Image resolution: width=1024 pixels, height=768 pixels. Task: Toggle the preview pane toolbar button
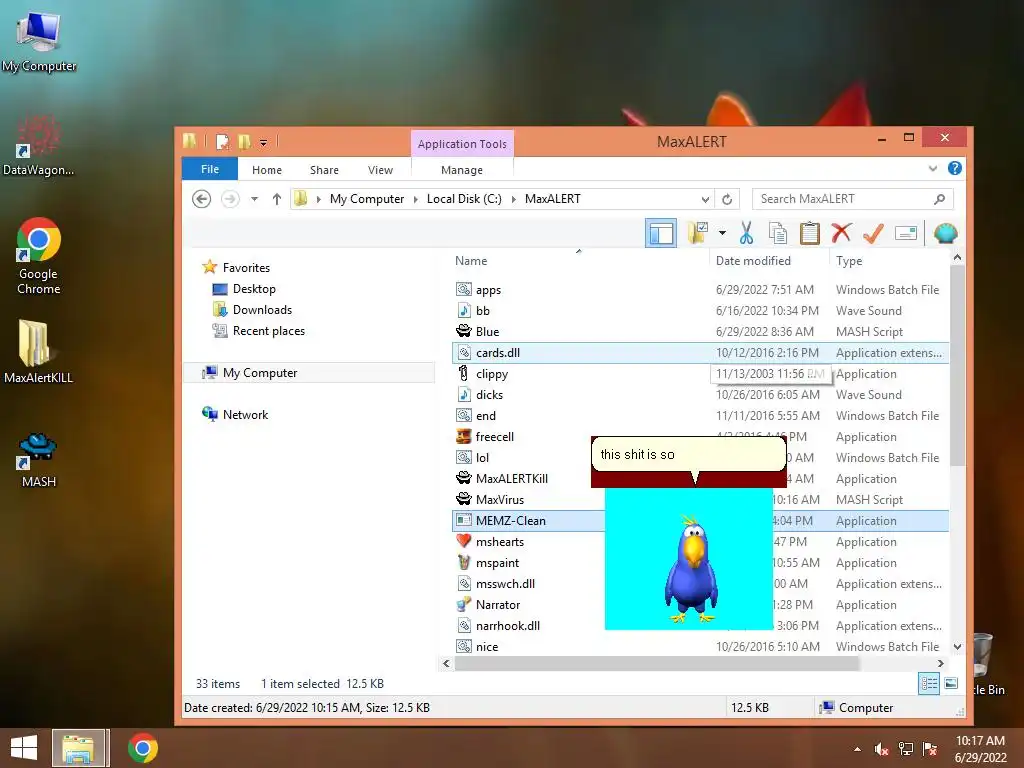660,233
